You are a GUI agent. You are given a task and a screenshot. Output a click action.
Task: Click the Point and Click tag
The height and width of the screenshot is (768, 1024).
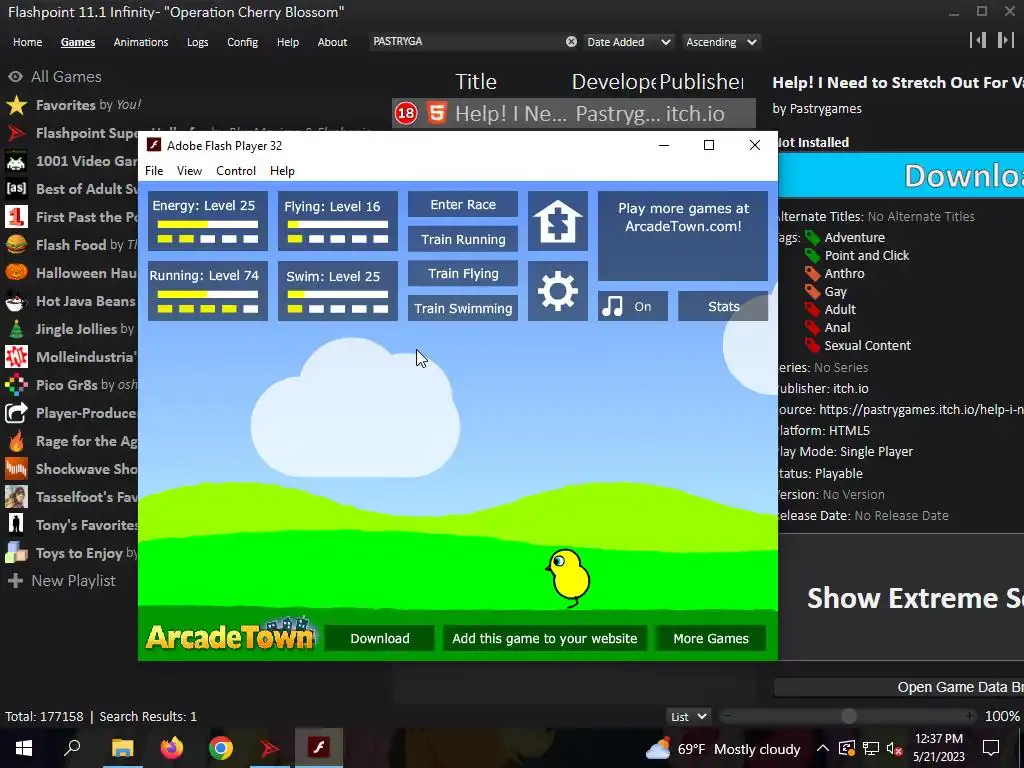point(866,255)
